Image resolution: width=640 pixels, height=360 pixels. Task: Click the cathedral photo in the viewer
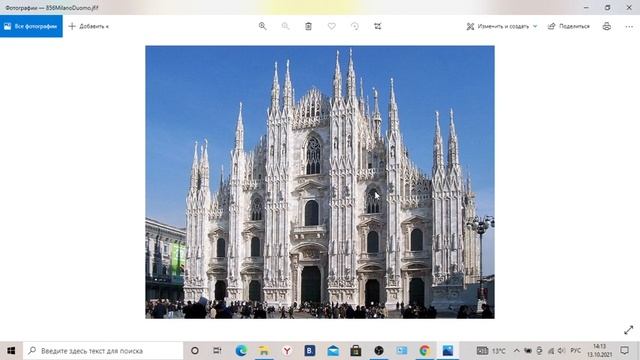tap(320, 182)
